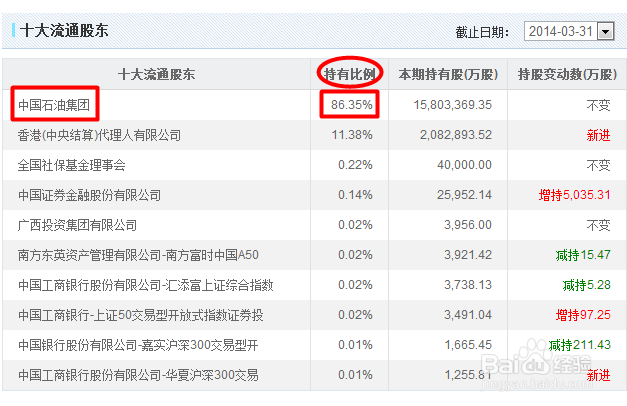Click the 截止日期 label
Viewport: 627px width, 406px height.
482,32
